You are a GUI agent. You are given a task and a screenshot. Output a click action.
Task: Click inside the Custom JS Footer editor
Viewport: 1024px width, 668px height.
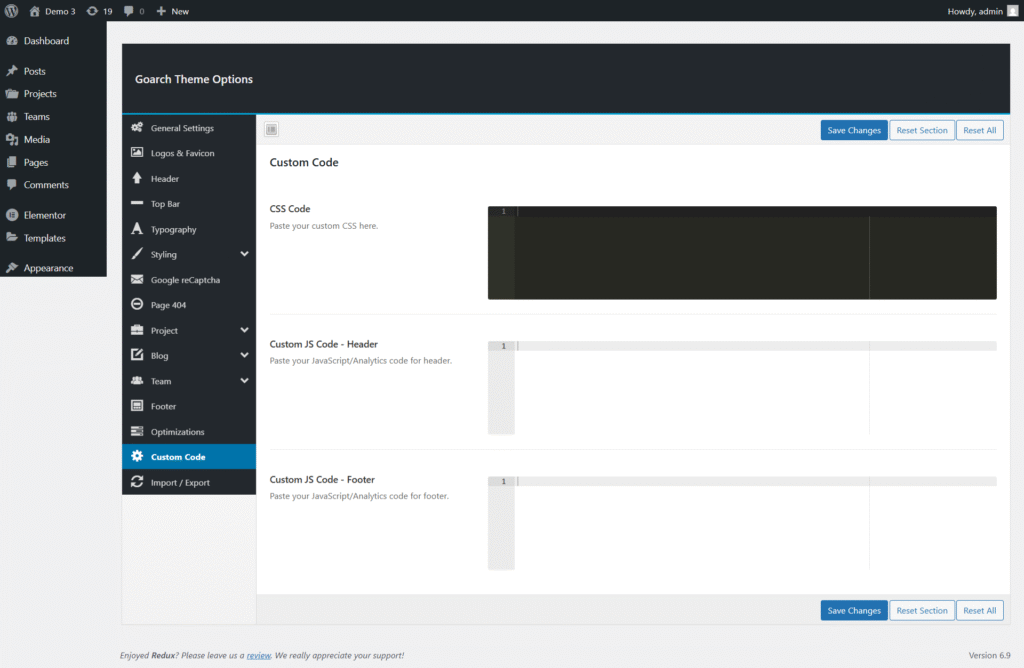click(742, 523)
